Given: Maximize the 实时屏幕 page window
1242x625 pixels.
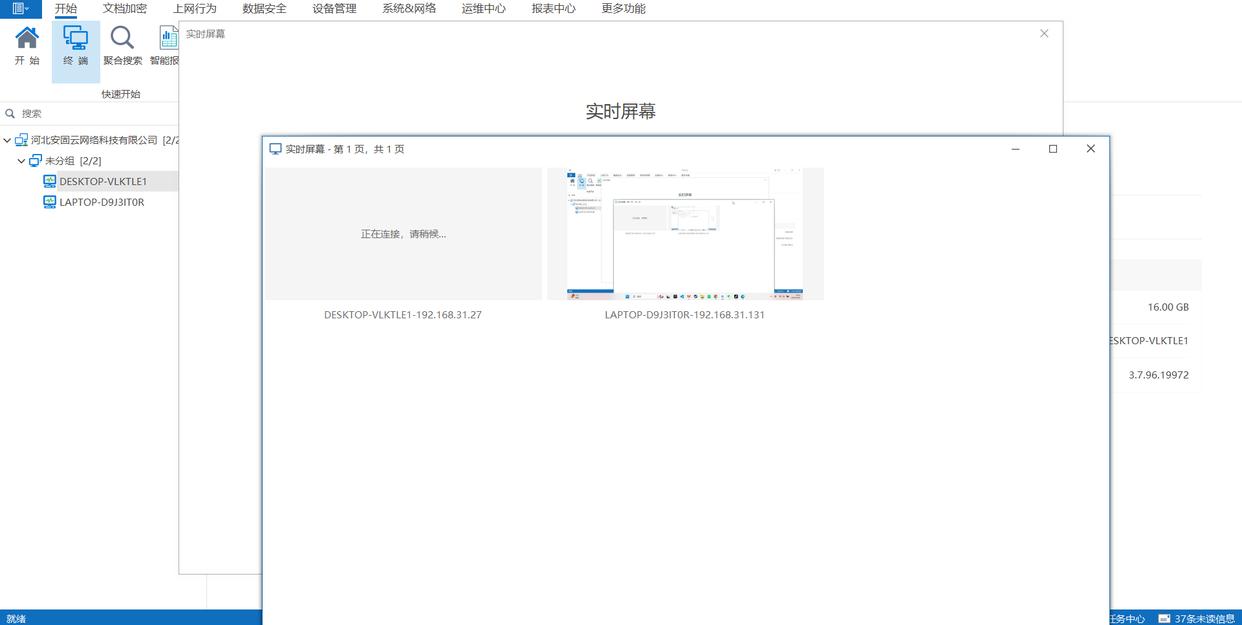Looking at the screenshot, I should (x=1053, y=149).
